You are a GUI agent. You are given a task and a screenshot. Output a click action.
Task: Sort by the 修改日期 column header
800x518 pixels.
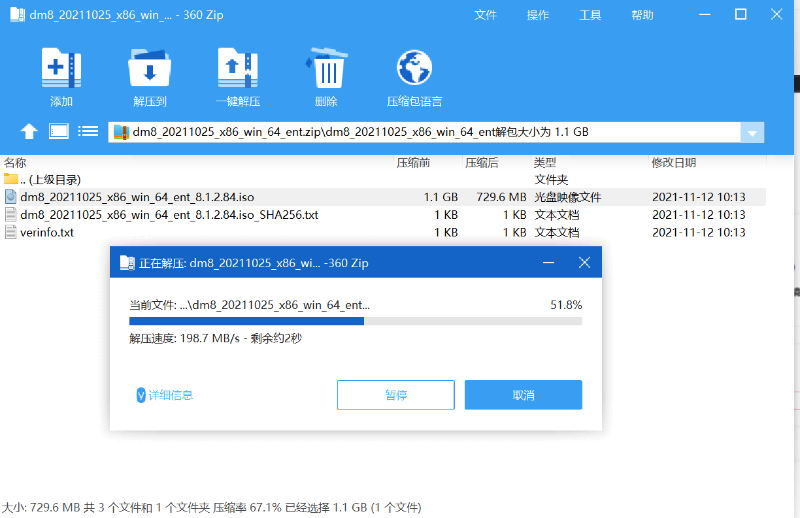point(674,163)
